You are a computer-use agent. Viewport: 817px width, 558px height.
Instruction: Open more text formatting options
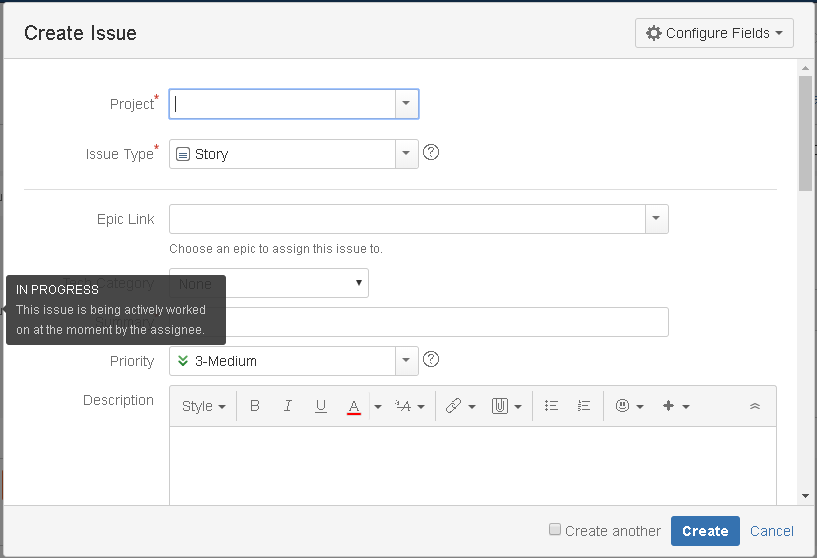coord(410,406)
